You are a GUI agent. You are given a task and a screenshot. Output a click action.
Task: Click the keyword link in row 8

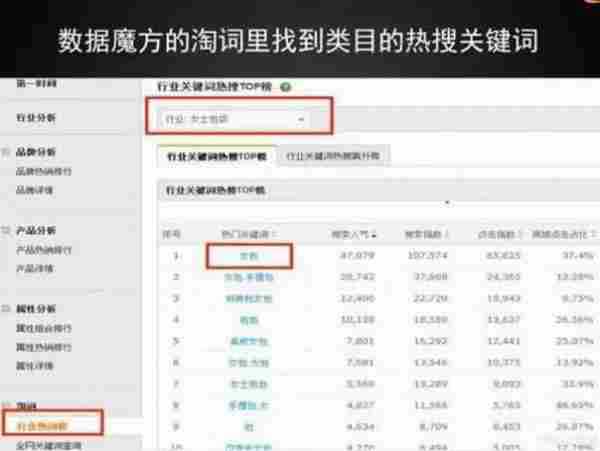click(249, 405)
